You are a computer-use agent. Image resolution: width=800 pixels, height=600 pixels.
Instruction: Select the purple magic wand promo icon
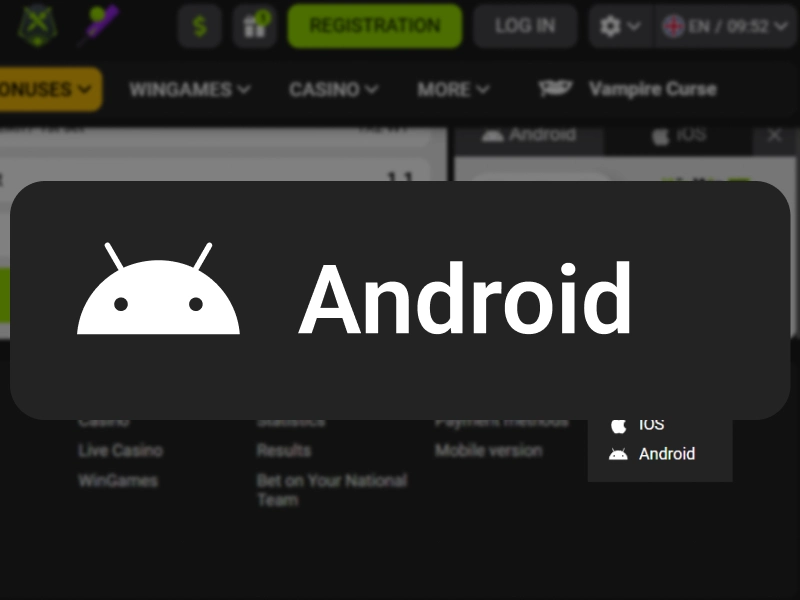click(x=98, y=26)
